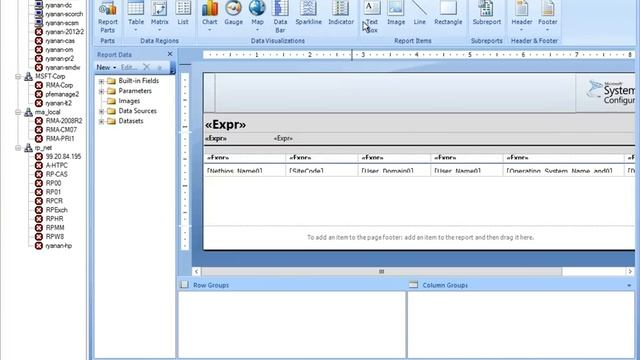Select the Image report item
The image size is (640, 360).
[x=396, y=14]
